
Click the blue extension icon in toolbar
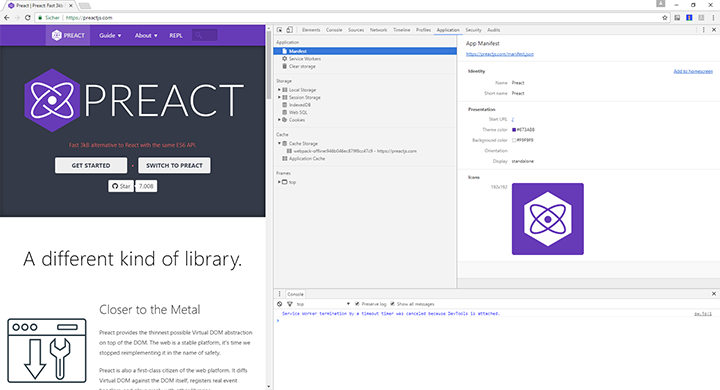pos(689,17)
